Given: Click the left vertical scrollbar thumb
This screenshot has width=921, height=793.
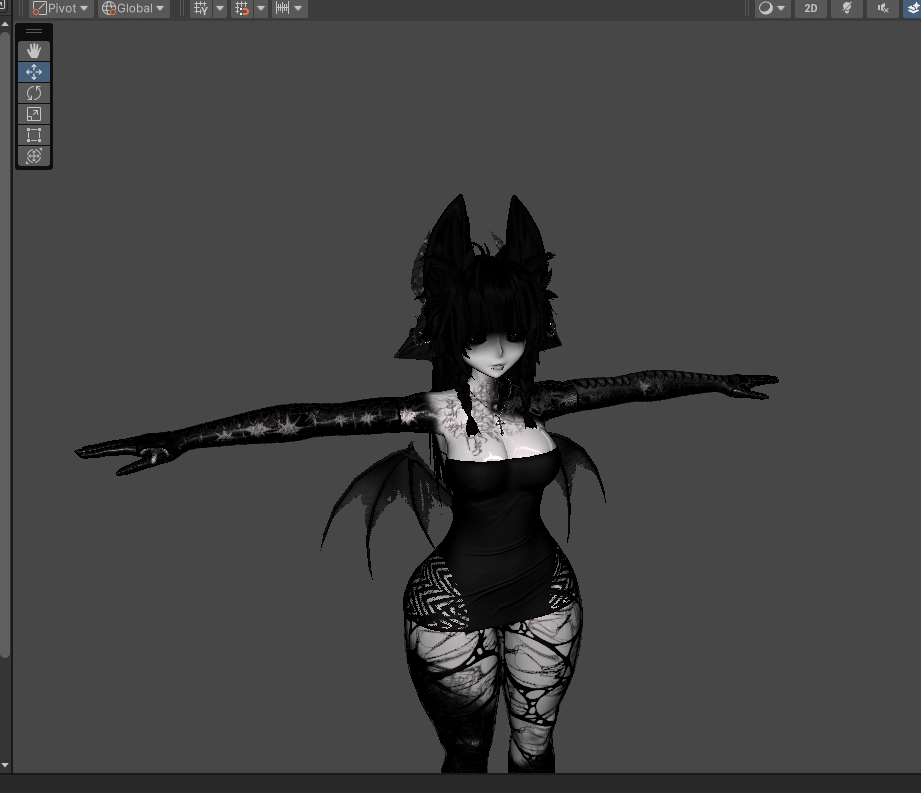Looking at the screenshot, I should tap(5, 344).
